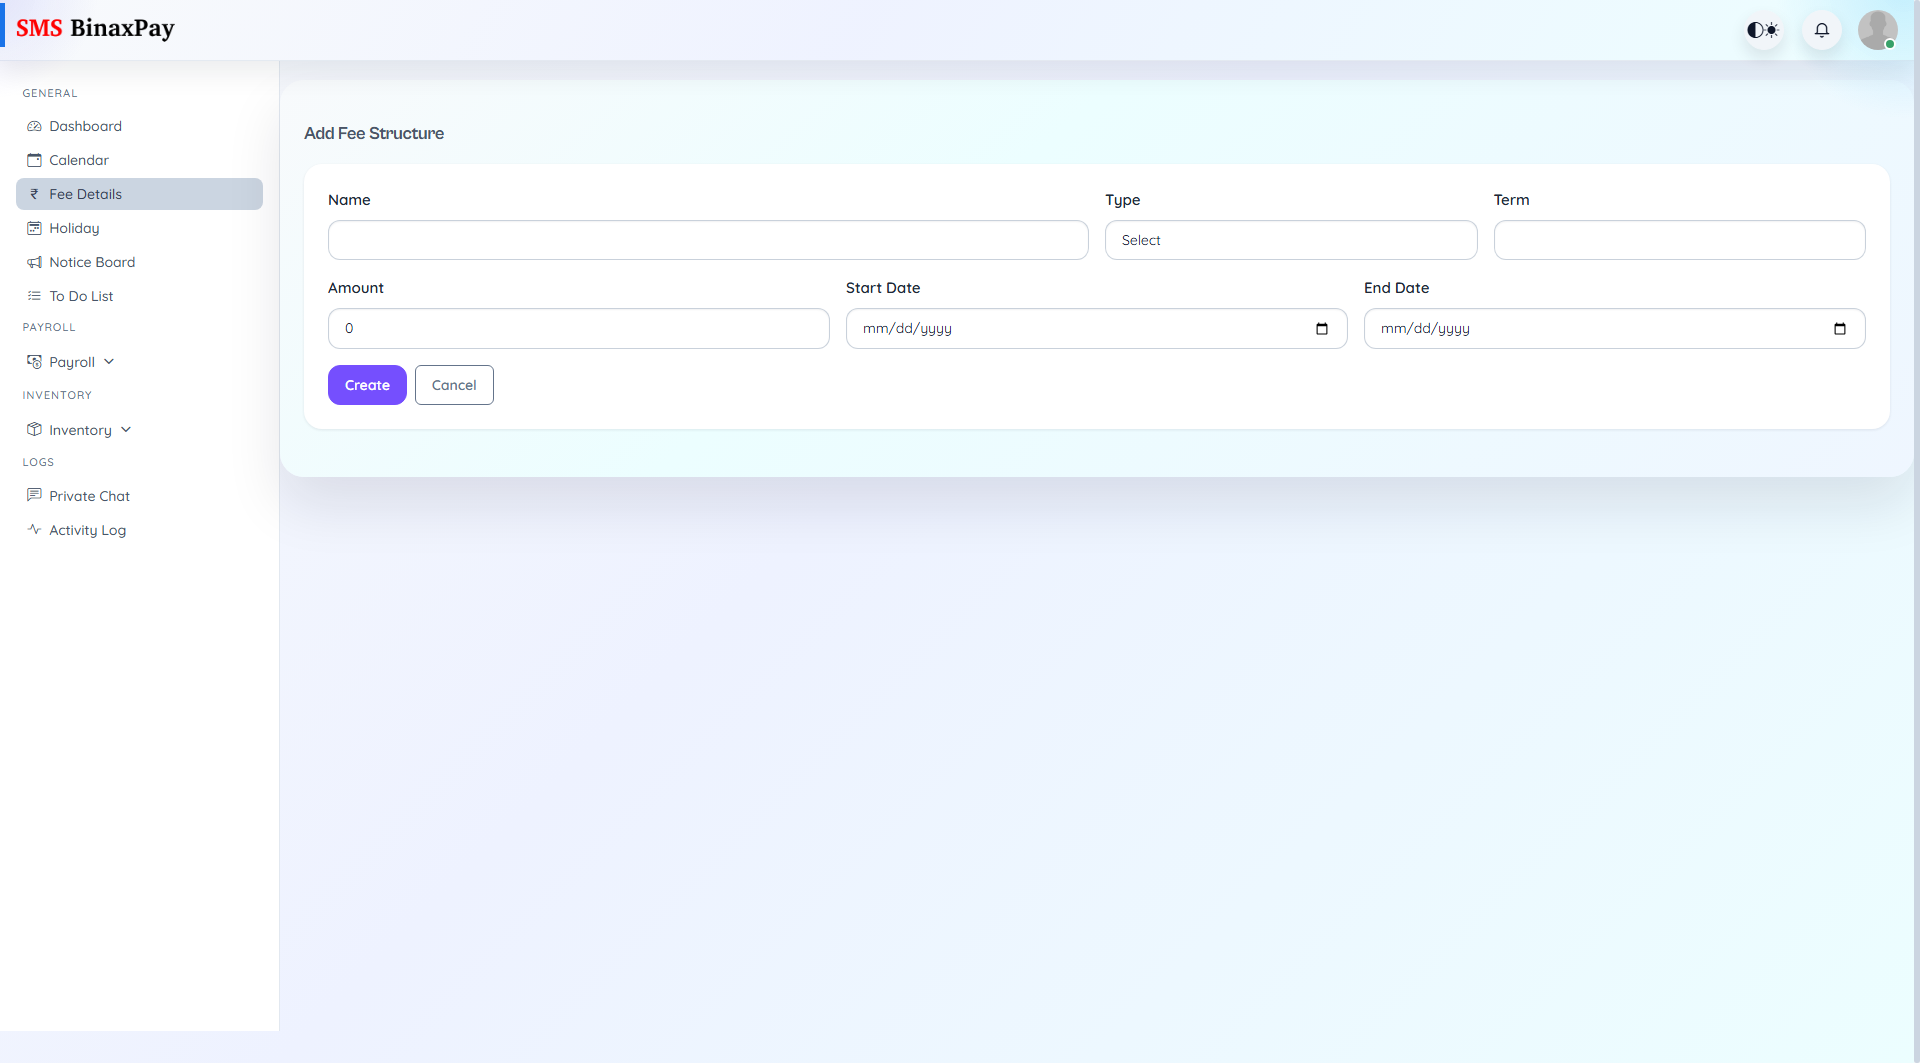Open the Holiday section icon
Screen dimensions: 1920x1063
[x=35, y=228]
